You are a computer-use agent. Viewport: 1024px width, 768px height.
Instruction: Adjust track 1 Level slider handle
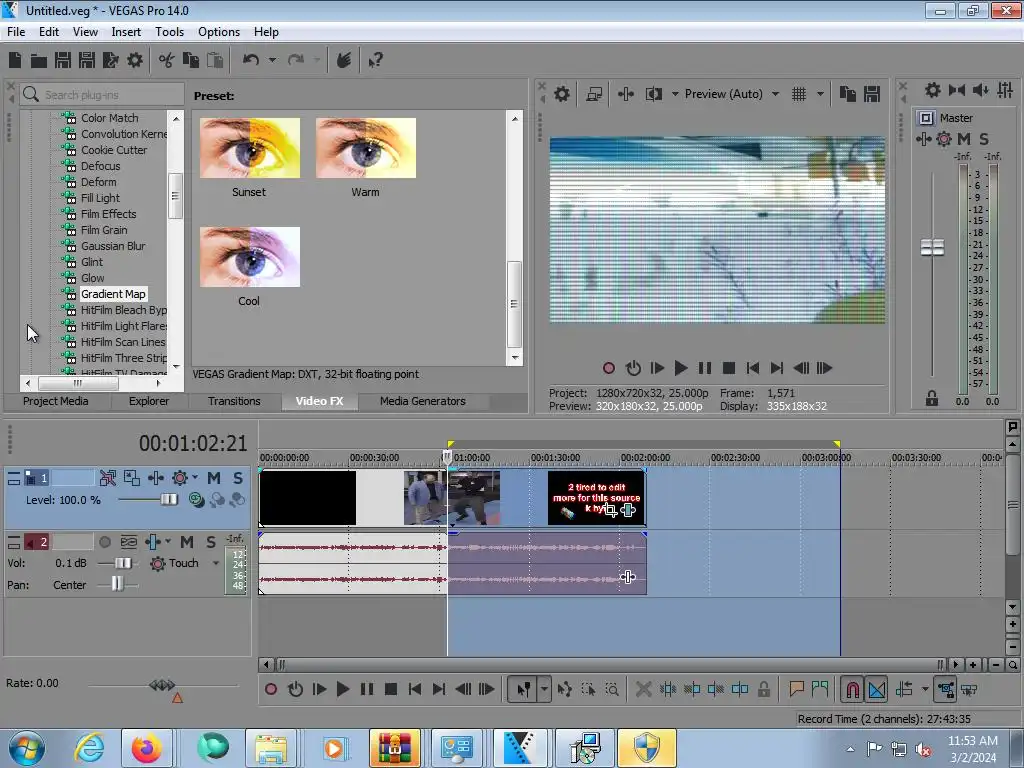point(168,500)
